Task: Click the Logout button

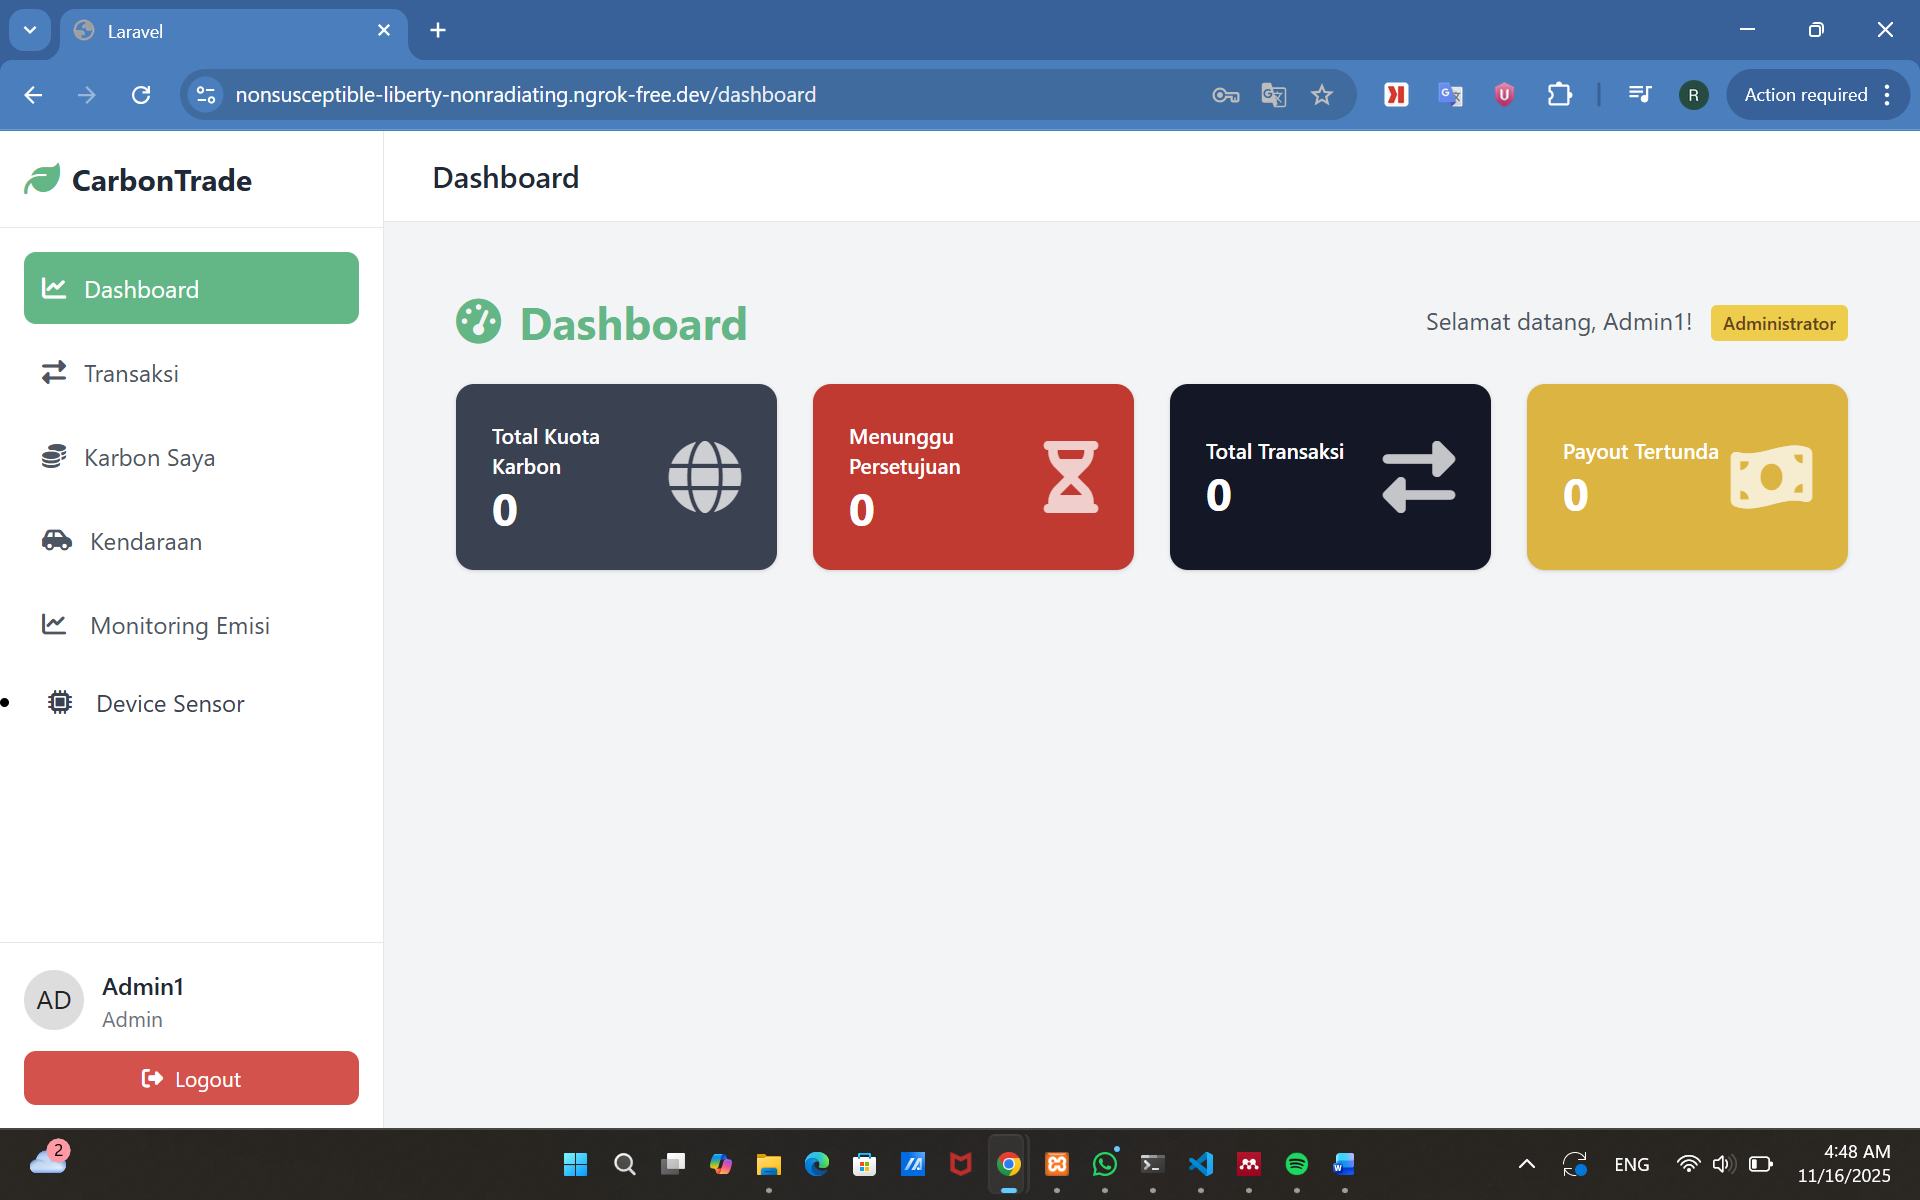Action: point(191,1078)
